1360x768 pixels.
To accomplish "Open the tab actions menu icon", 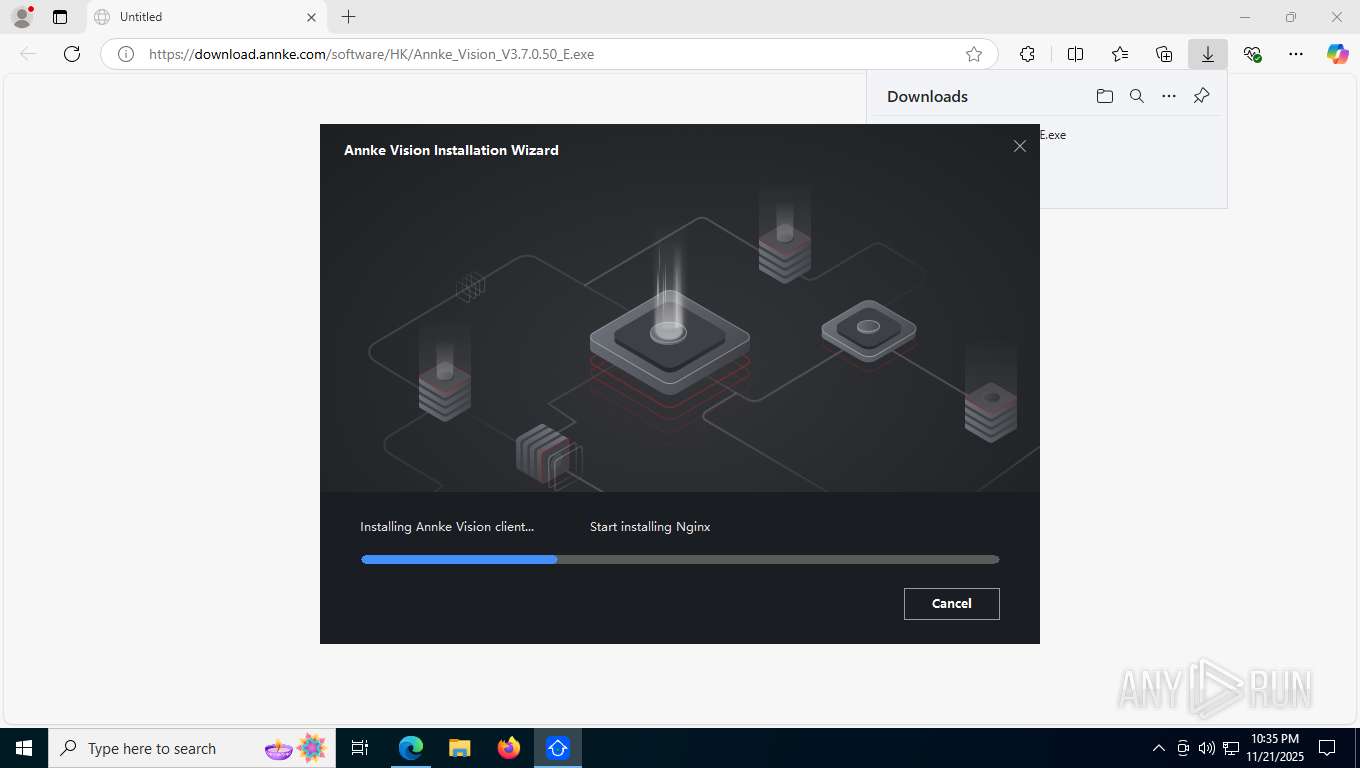I will [x=60, y=17].
